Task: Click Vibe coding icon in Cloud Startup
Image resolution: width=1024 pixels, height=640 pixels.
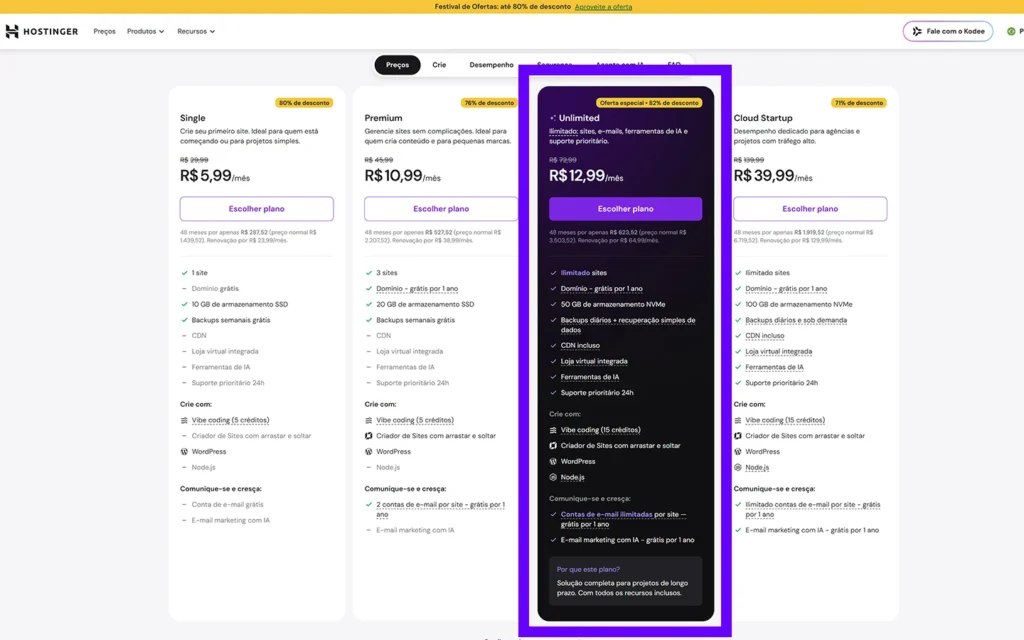Action: (738, 420)
